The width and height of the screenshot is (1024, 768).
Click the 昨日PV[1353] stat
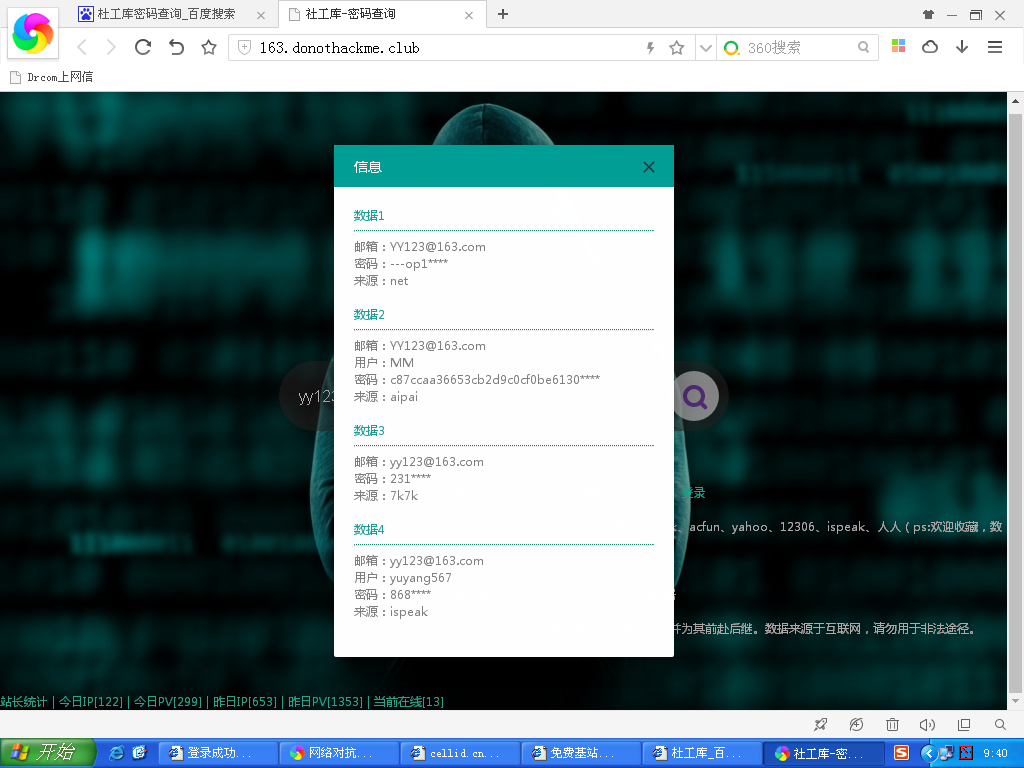[325, 701]
